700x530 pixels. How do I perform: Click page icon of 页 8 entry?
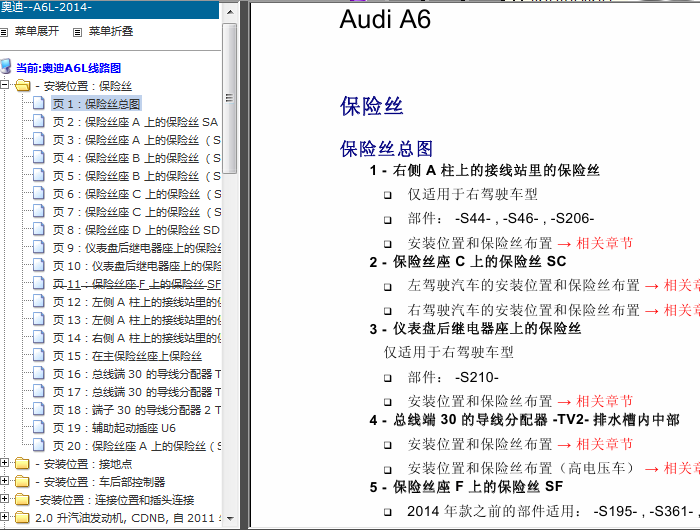[x=39, y=229]
